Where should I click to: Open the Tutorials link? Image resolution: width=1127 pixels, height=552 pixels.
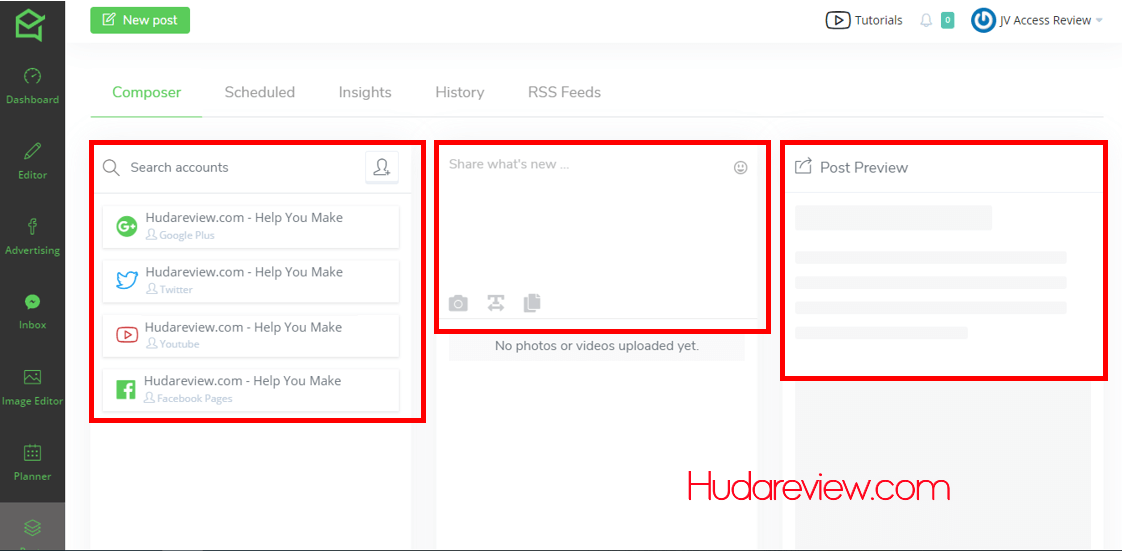click(864, 20)
